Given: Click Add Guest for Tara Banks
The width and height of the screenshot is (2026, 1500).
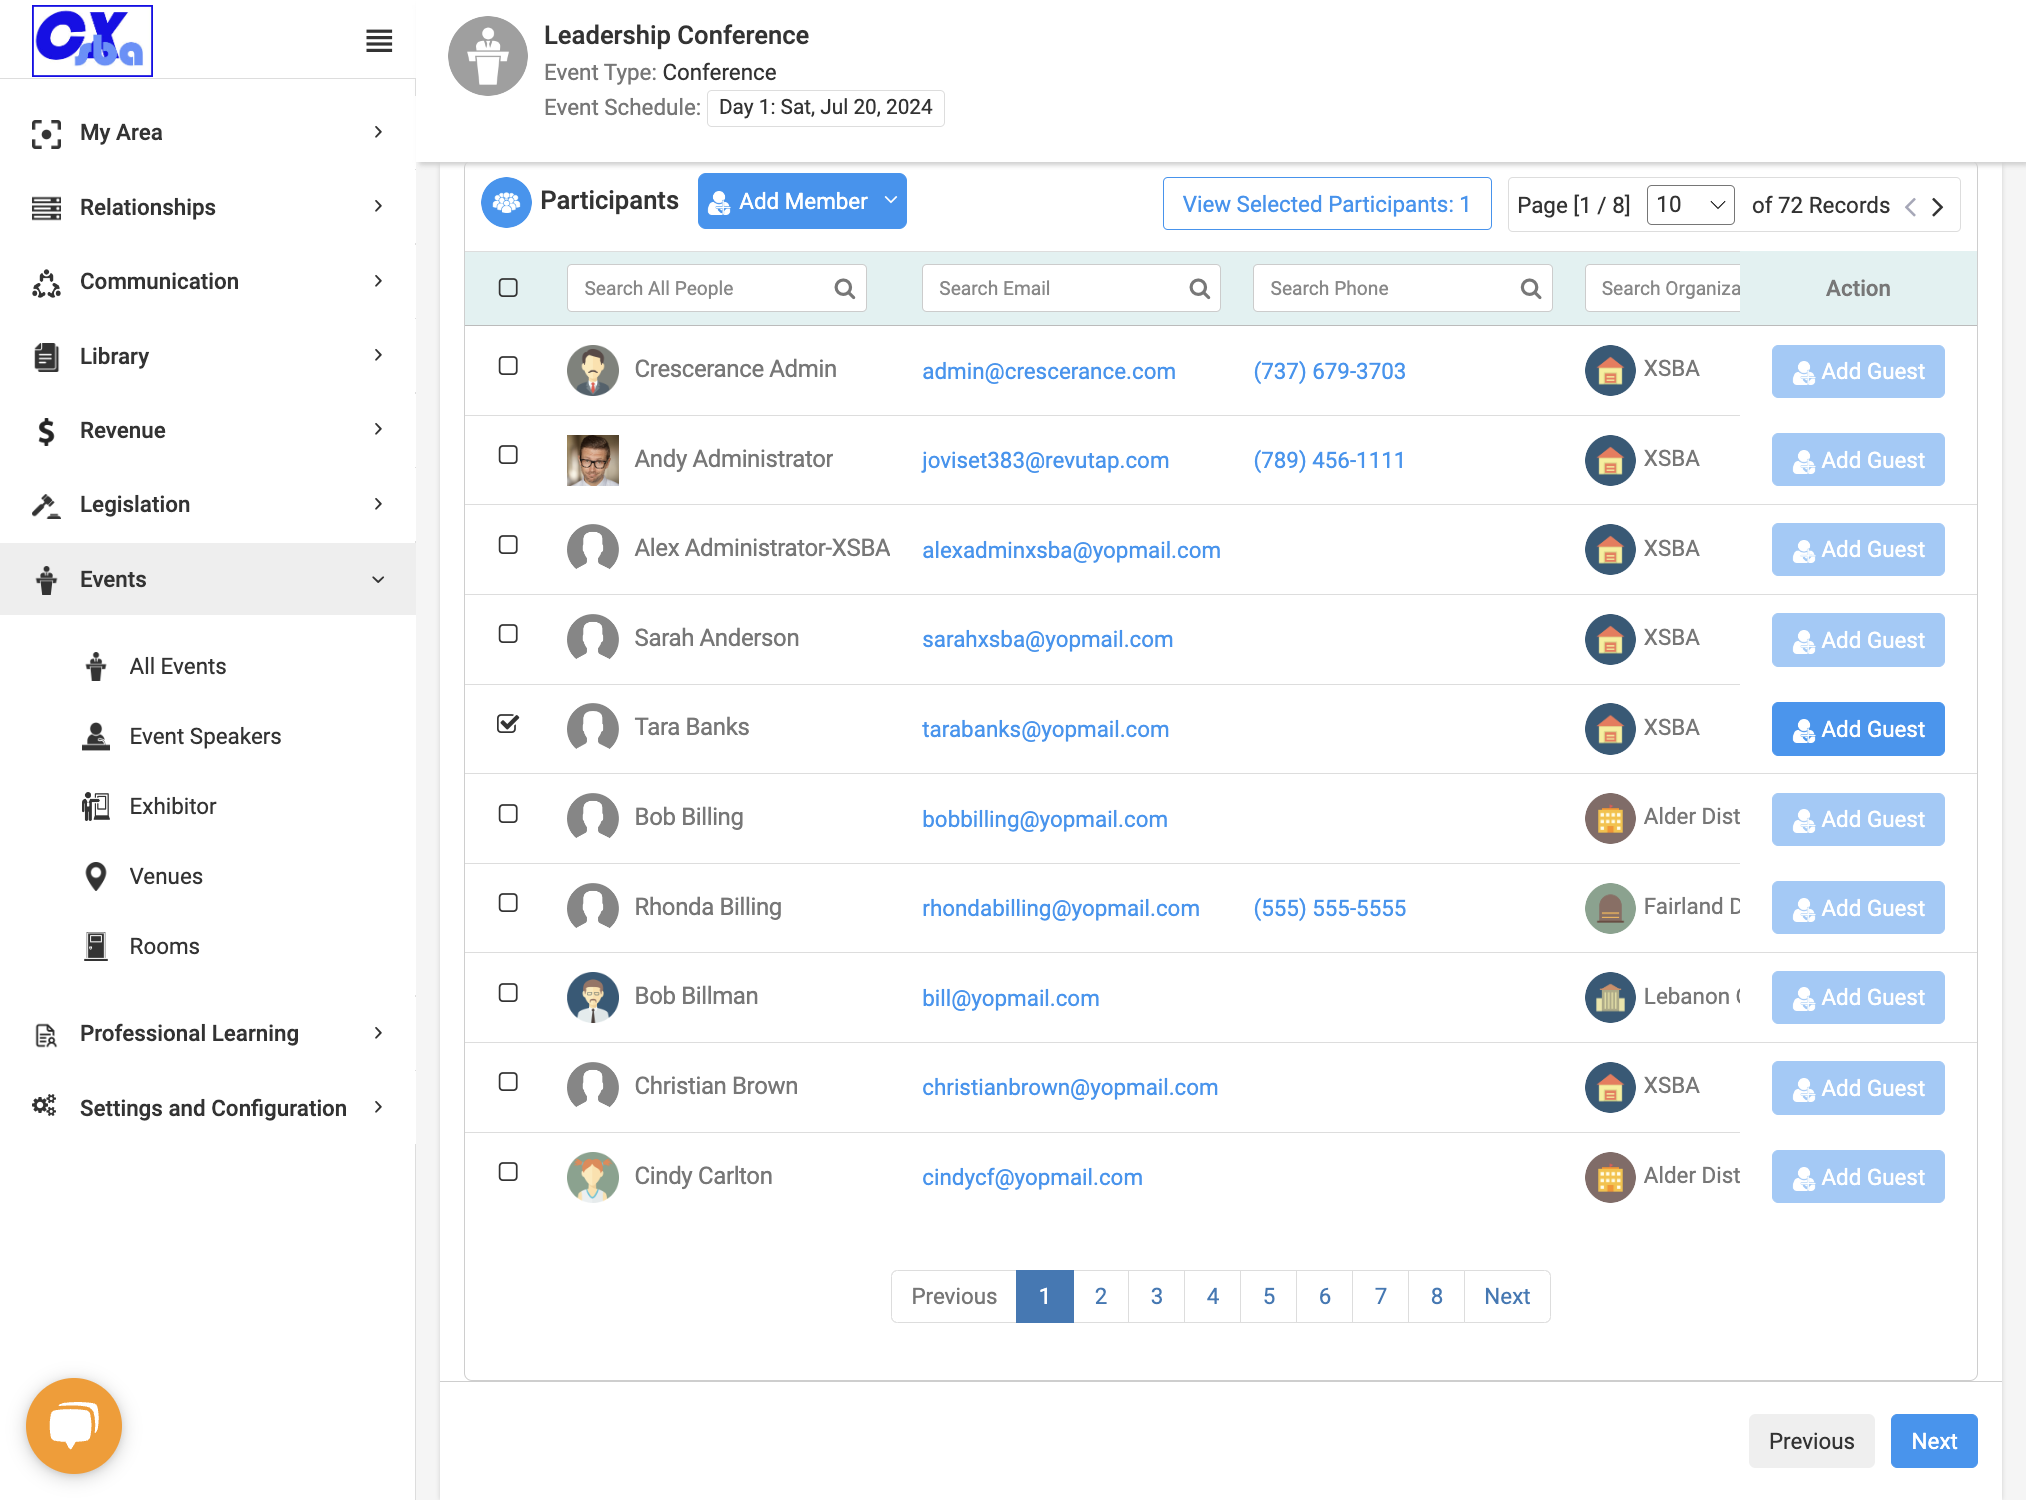Looking at the screenshot, I should [1858, 729].
